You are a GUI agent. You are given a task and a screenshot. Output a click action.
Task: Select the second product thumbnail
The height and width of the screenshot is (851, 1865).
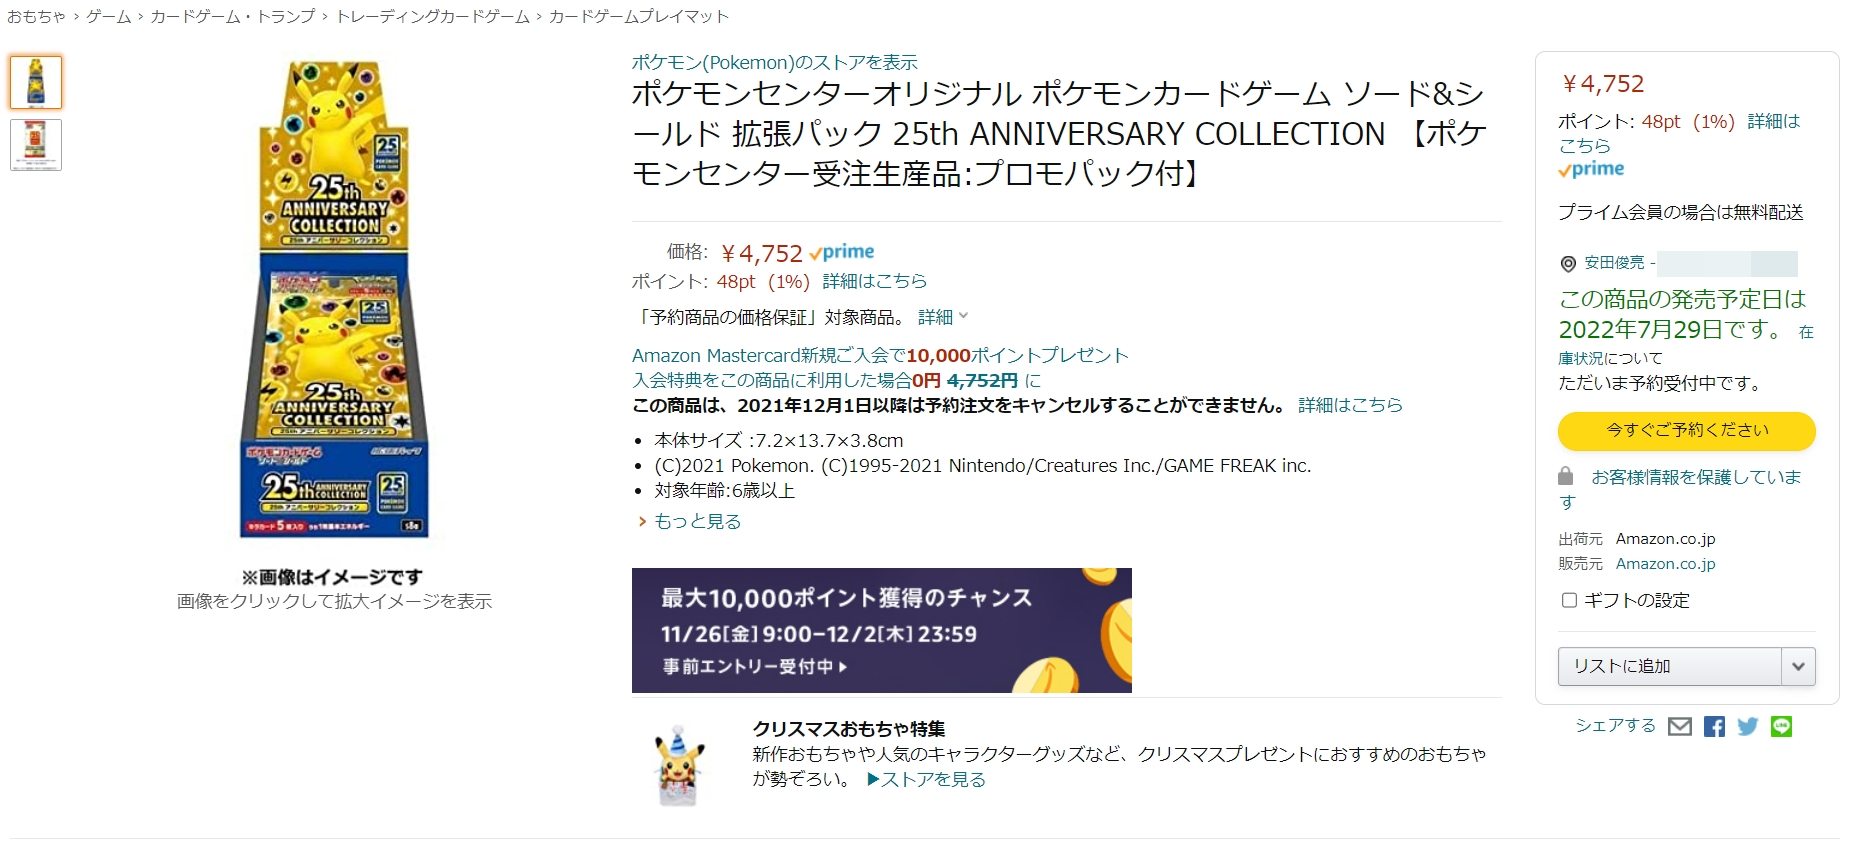tap(36, 145)
